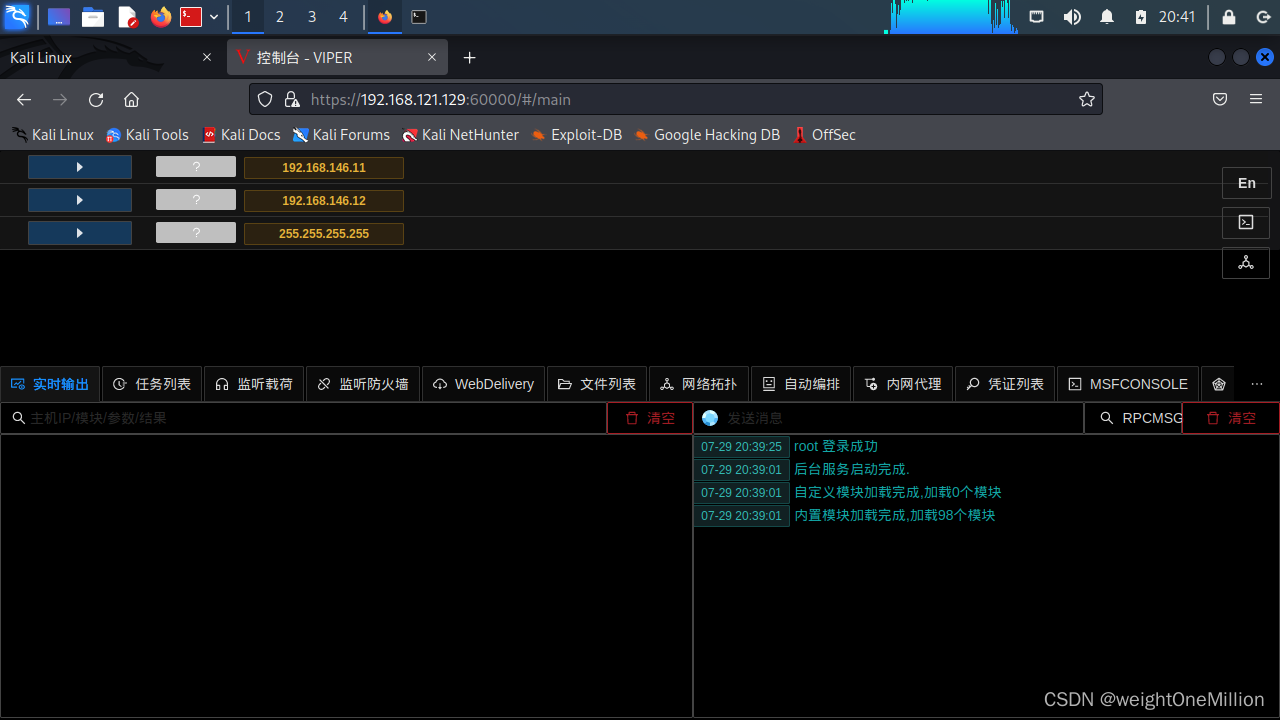Click the RPCMSG search button
The image size is (1280, 720).
click(x=1134, y=418)
